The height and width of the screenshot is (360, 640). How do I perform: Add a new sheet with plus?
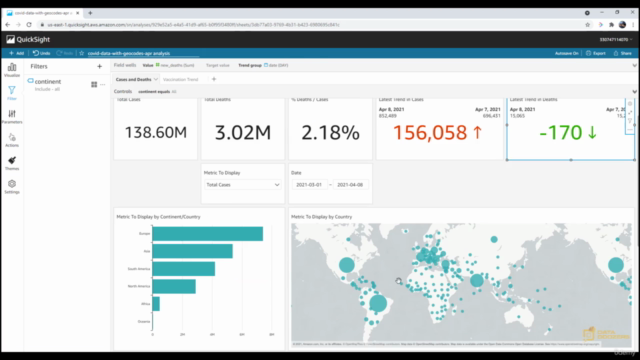[214, 79]
